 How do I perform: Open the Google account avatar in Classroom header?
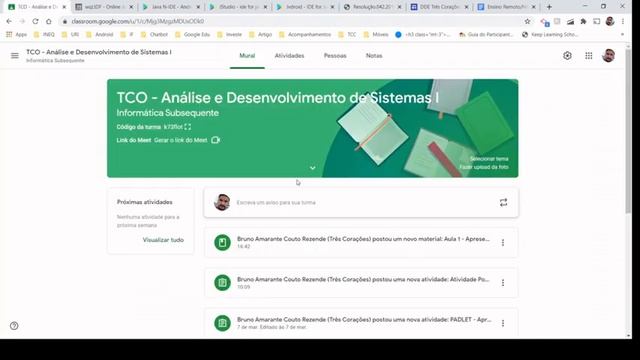[609, 56]
